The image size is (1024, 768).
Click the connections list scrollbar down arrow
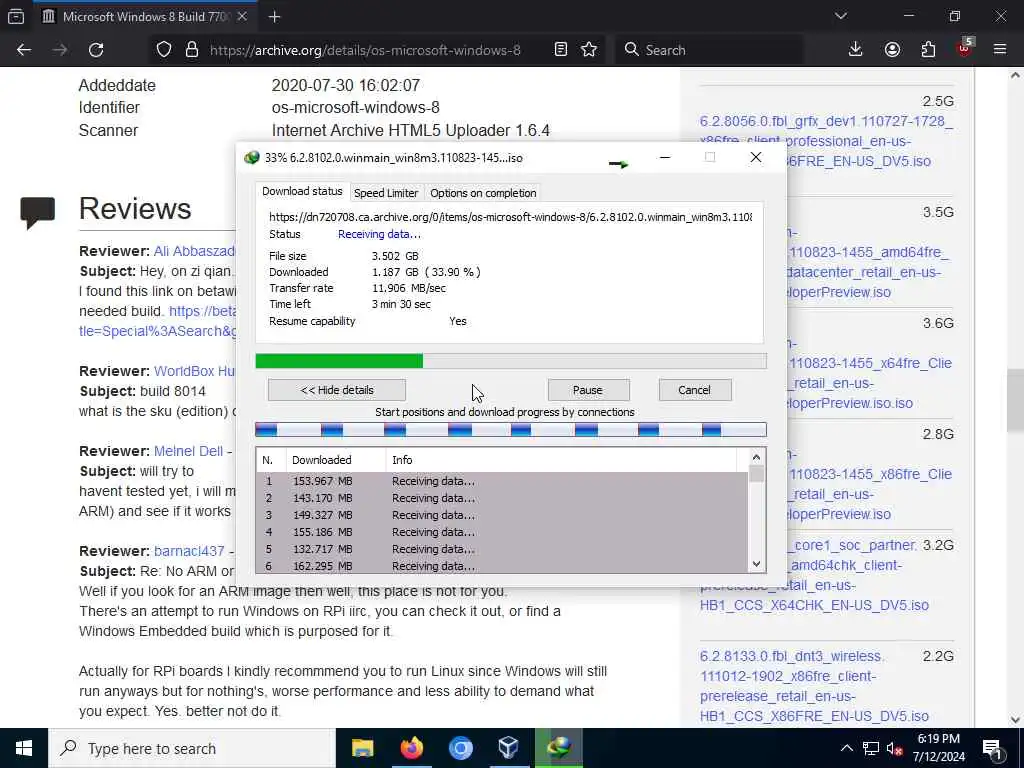point(756,564)
